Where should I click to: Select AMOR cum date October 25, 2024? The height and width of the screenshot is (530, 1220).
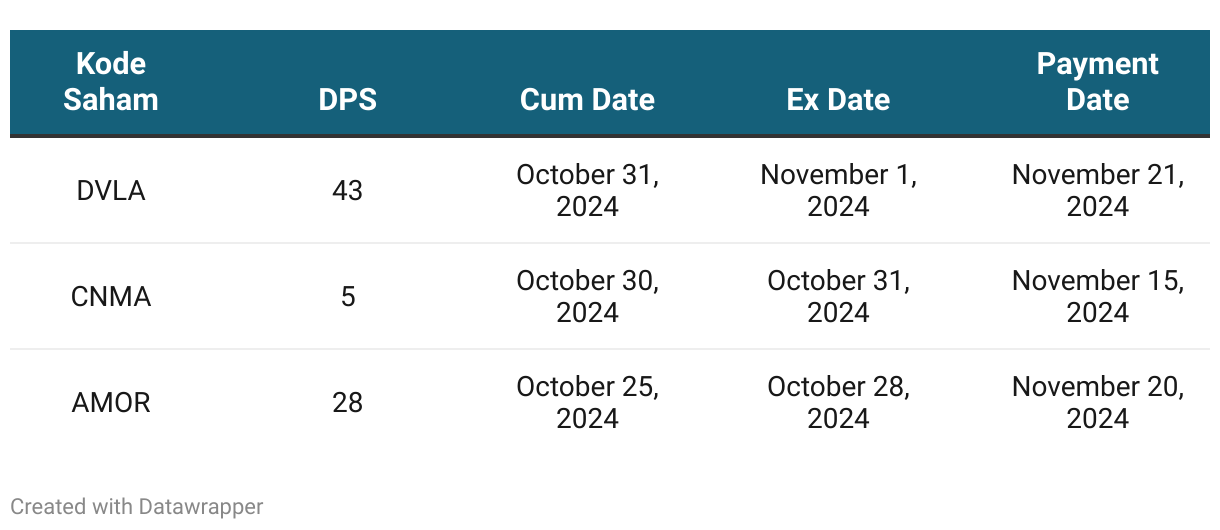point(588,402)
